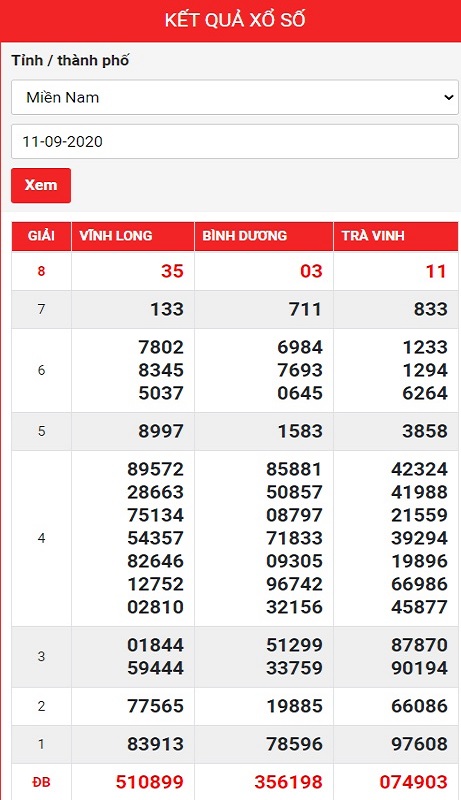Select the VĨNH LONG column header

click(116, 236)
